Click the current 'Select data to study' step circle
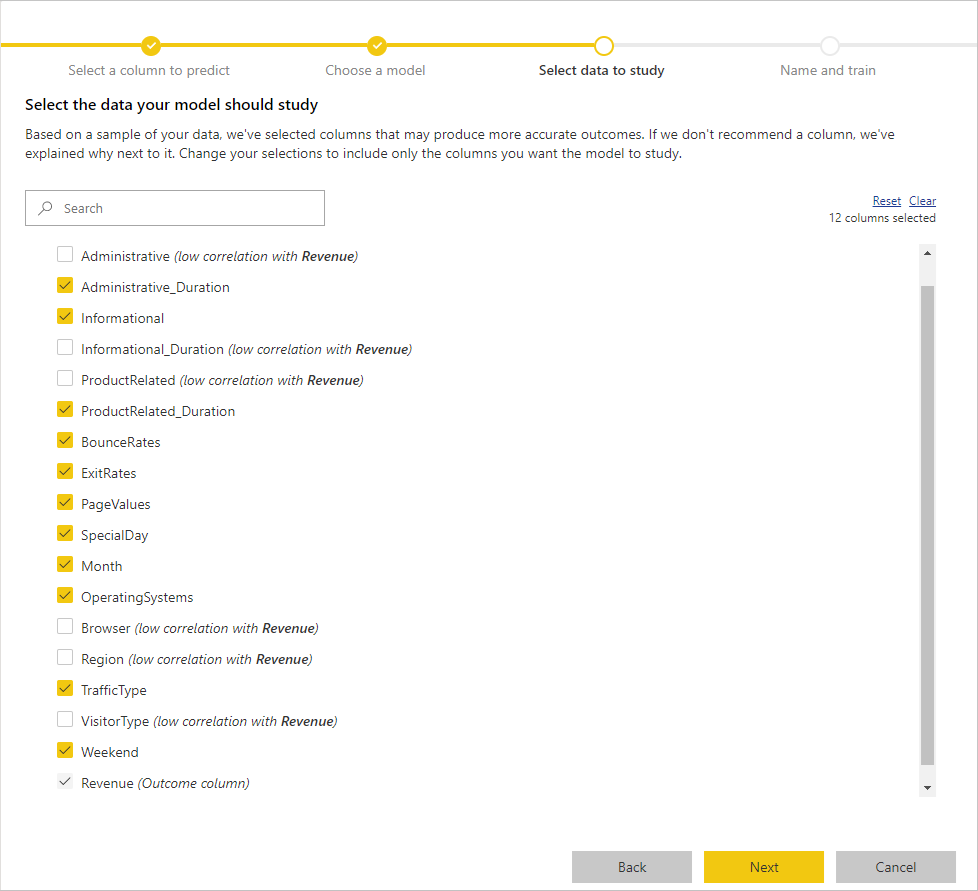This screenshot has height=891, width=978. coord(604,46)
